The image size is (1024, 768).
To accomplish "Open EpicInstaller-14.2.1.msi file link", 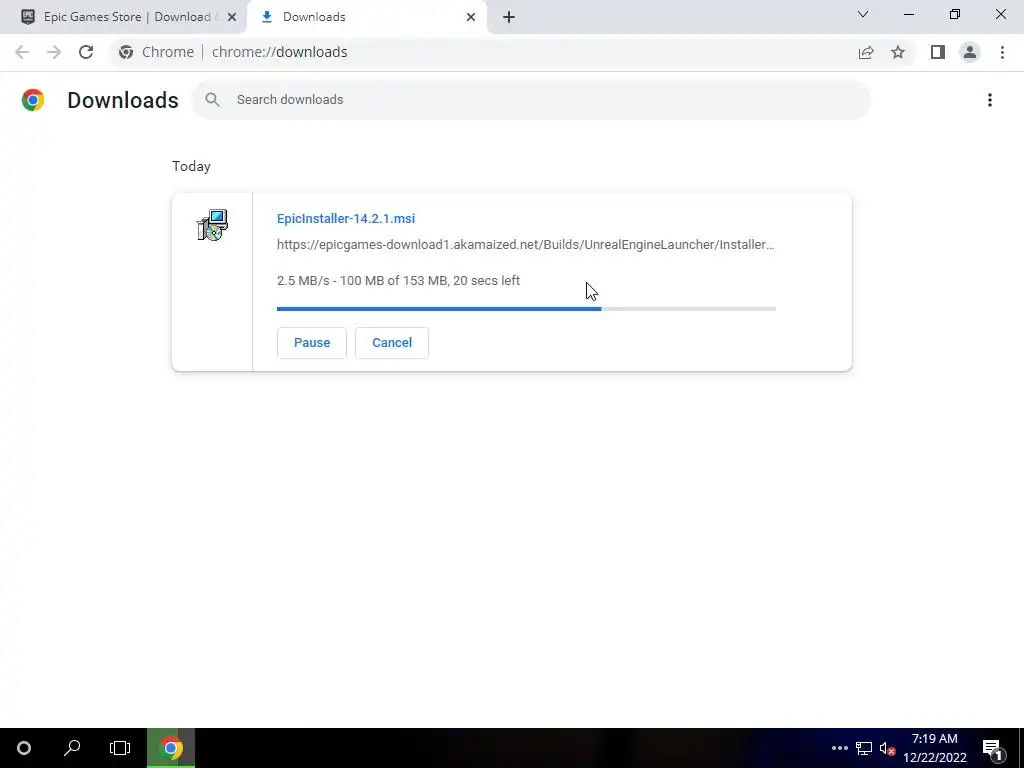I will (345, 219).
